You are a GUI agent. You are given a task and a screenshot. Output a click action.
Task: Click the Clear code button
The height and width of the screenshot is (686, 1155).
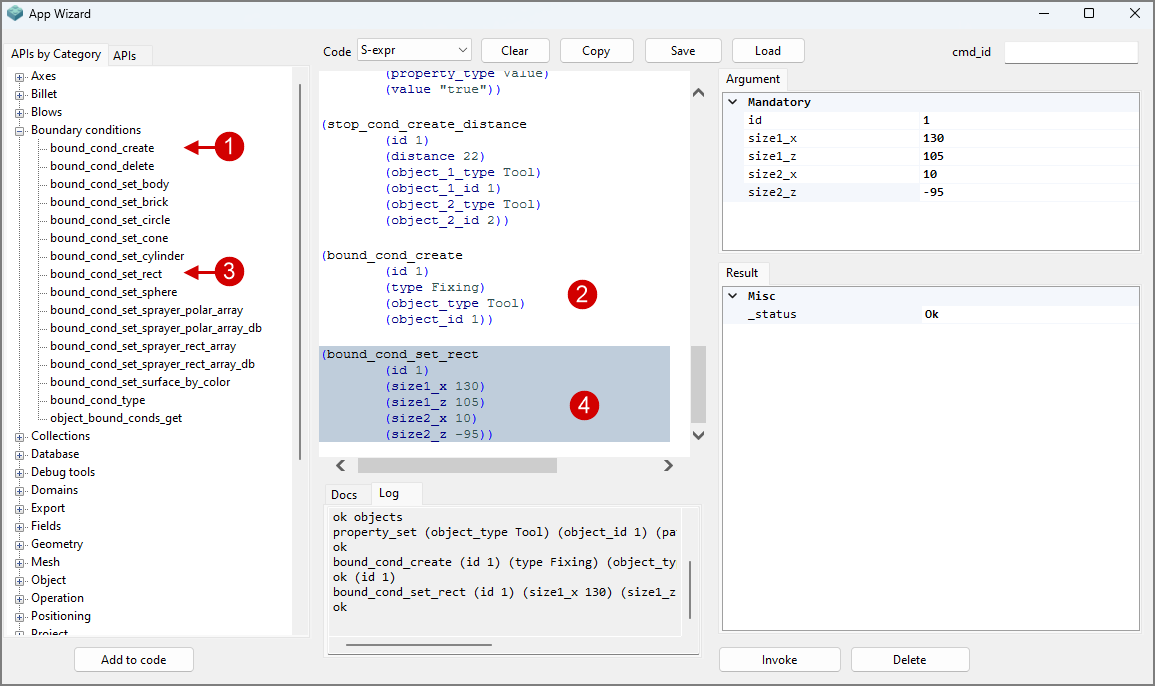pos(515,51)
